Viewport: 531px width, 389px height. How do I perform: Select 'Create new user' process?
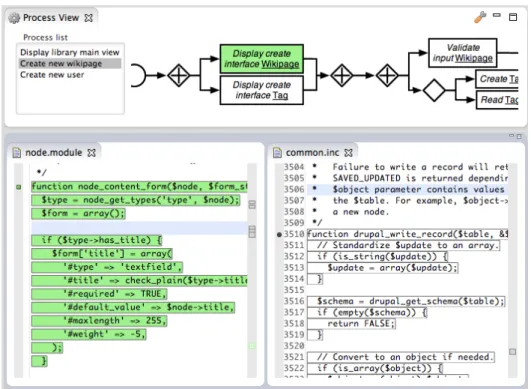click(52, 75)
